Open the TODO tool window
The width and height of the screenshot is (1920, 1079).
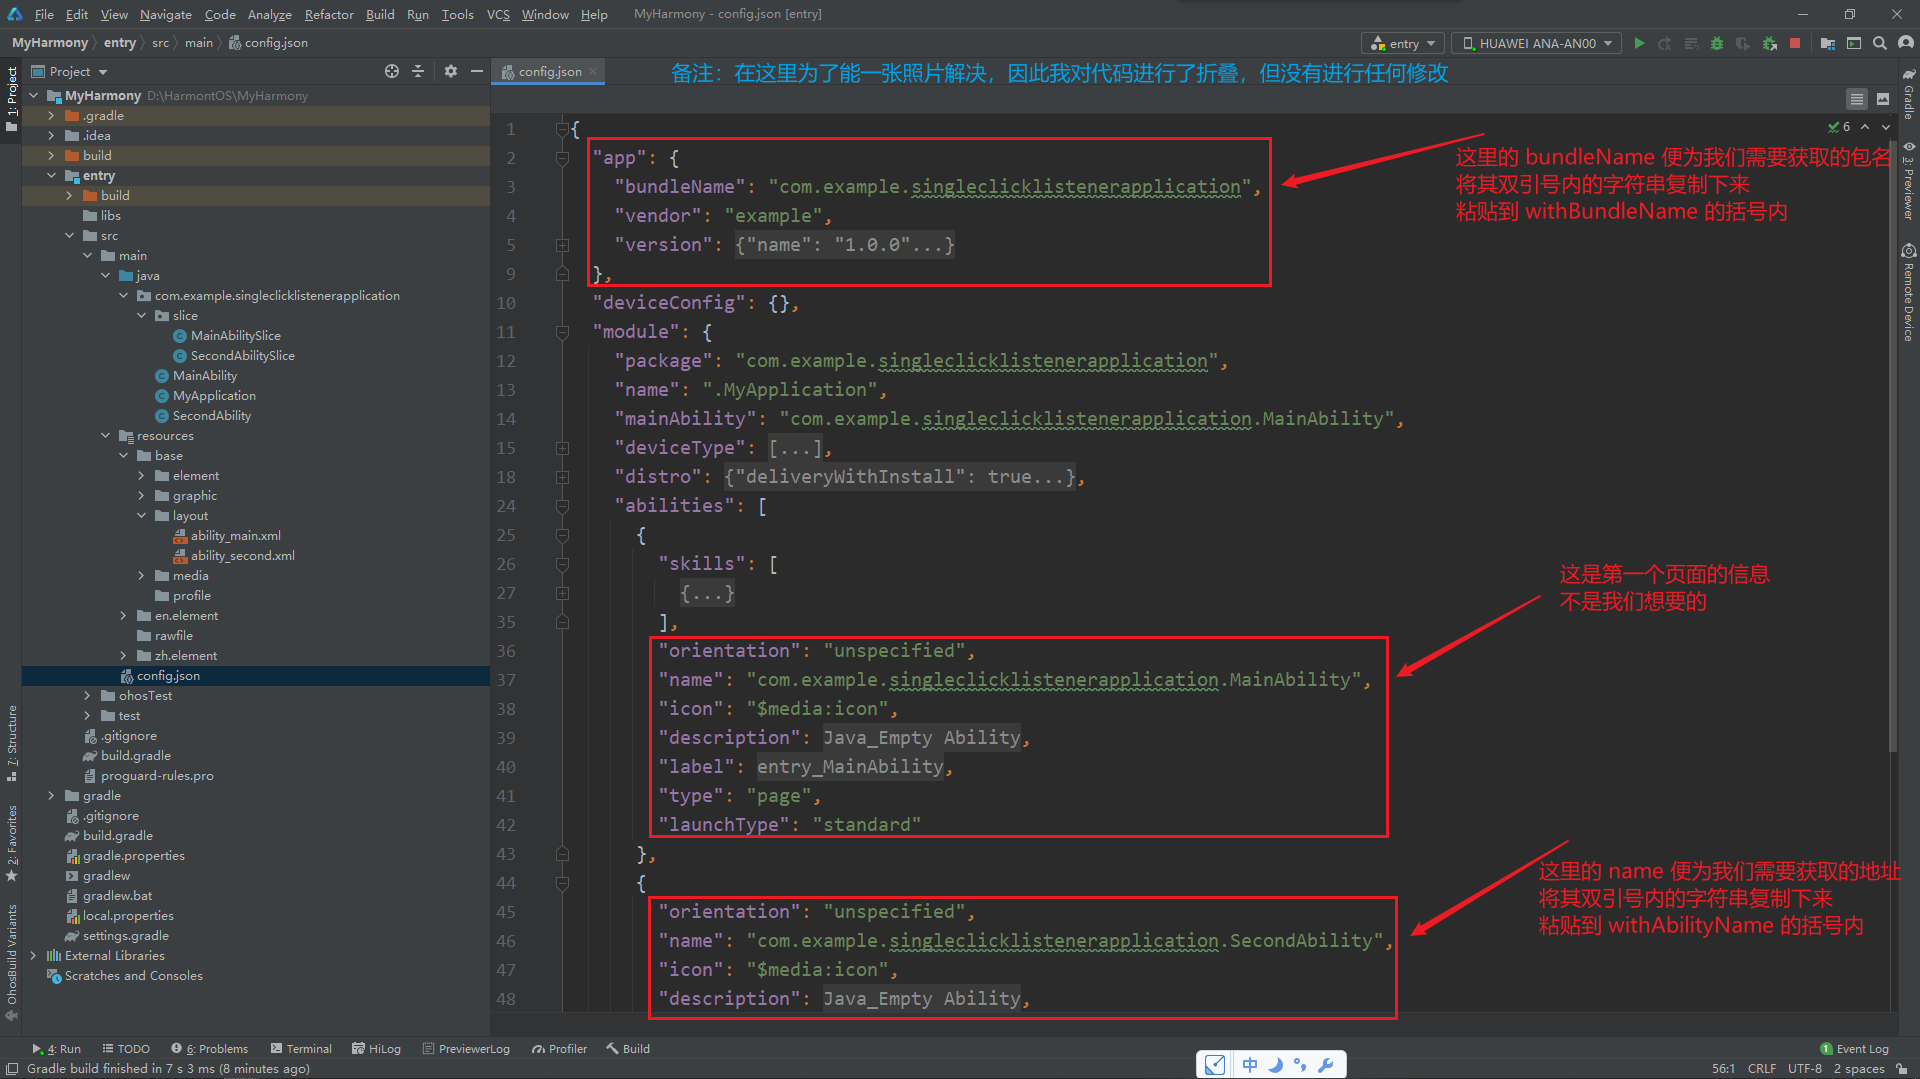tap(126, 1049)
